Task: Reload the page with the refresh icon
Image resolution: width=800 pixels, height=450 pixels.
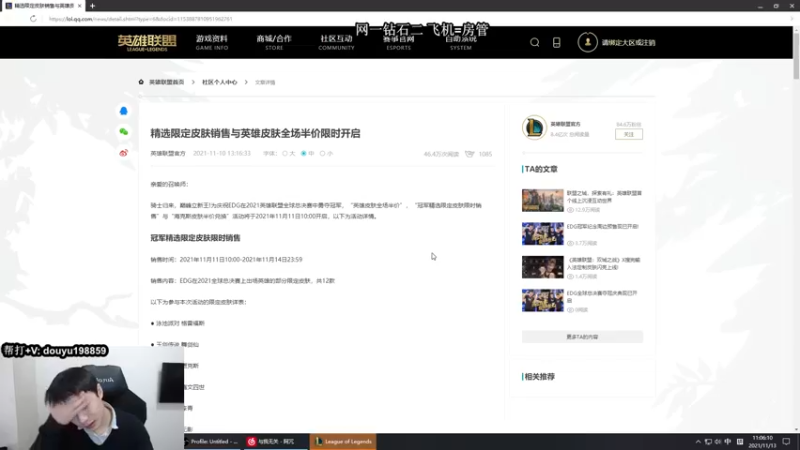Action: pos(33,19)
